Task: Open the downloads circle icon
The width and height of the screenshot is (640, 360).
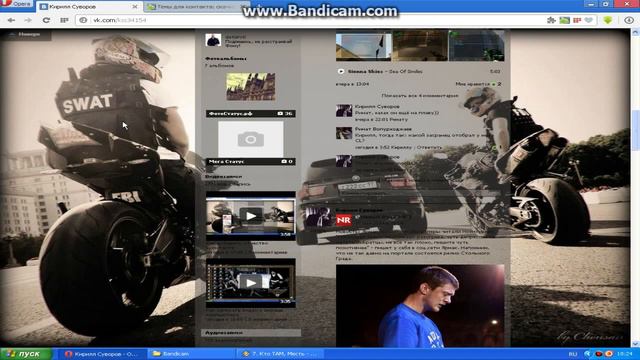Action: pos(629,20)
